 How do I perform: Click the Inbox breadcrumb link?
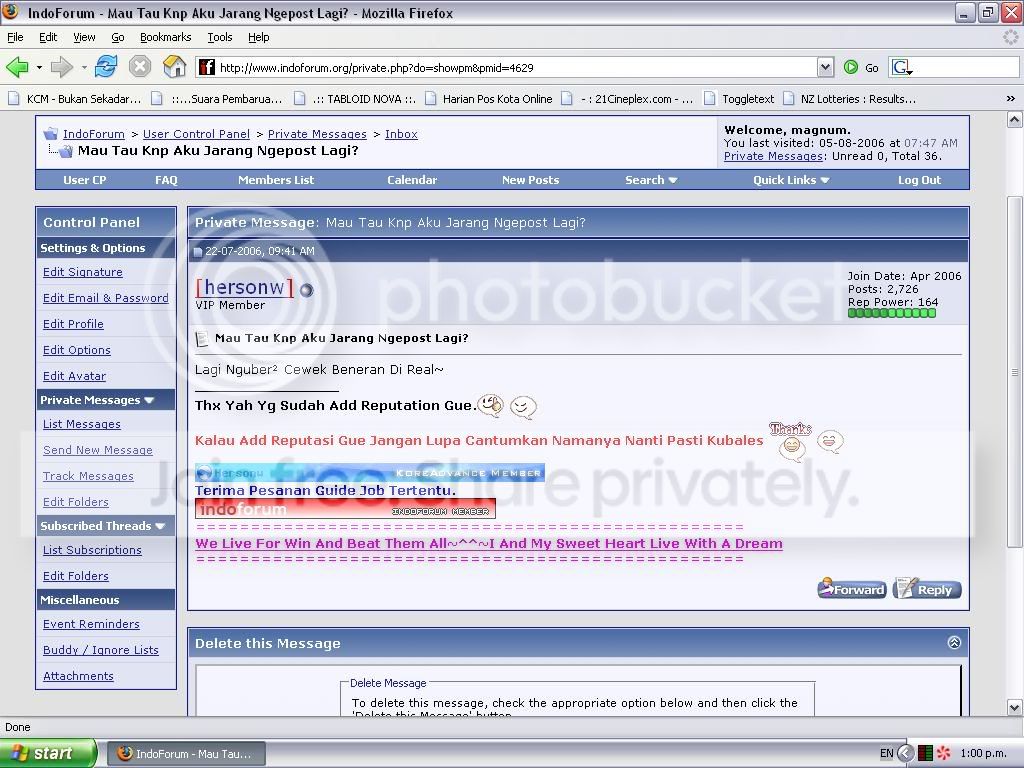401,134
